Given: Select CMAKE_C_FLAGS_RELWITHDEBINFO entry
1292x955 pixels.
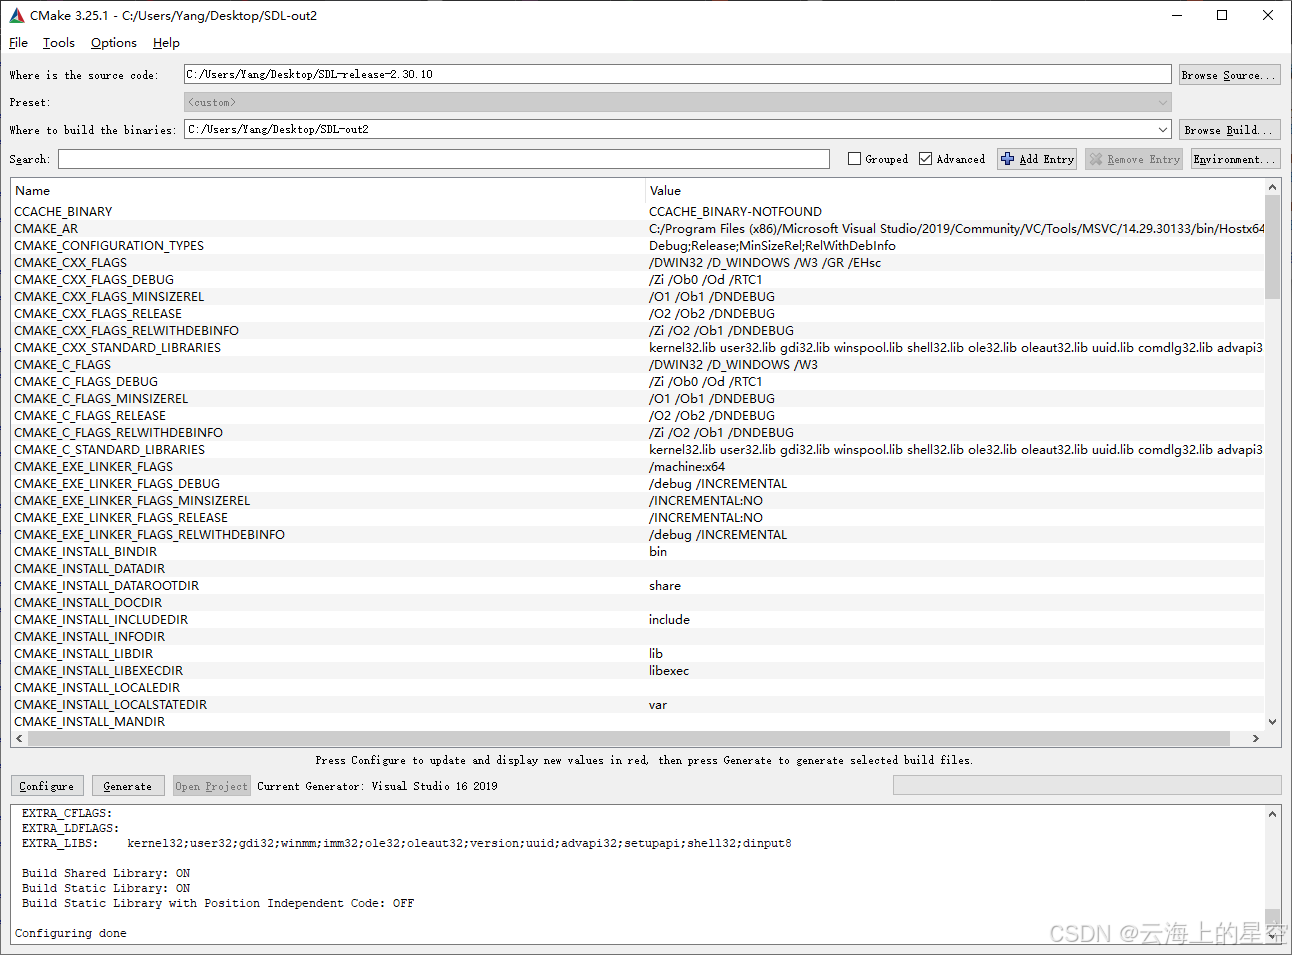Looking at the screenshot, I should tap(118, 432).
